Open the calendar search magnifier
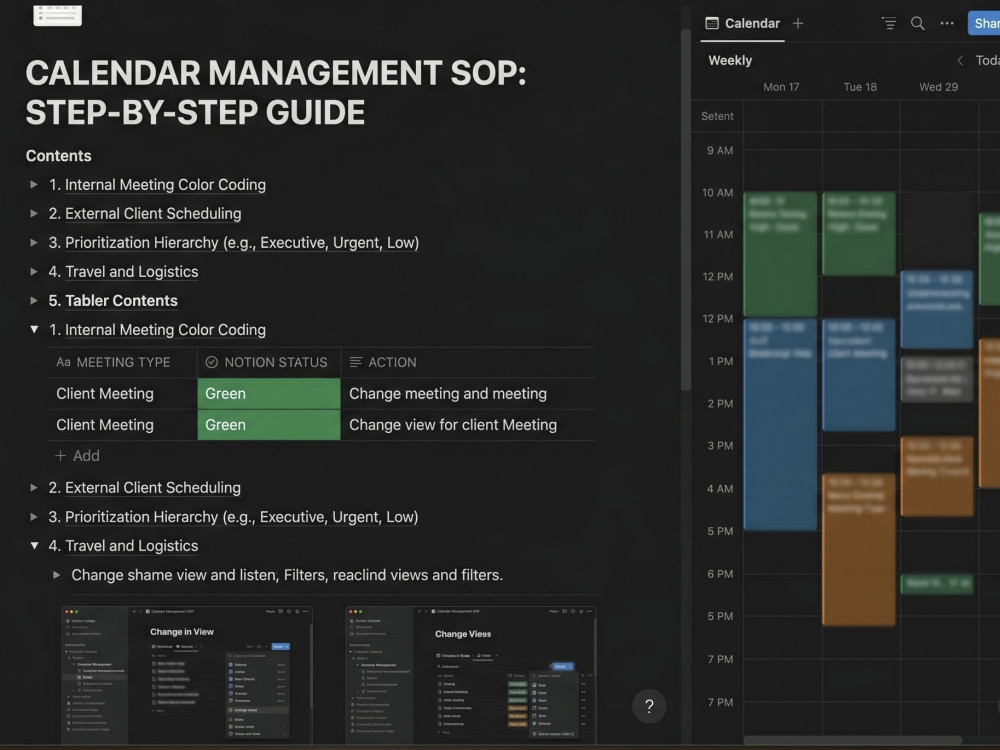The image size is (1000, 750). click(918, 24)
